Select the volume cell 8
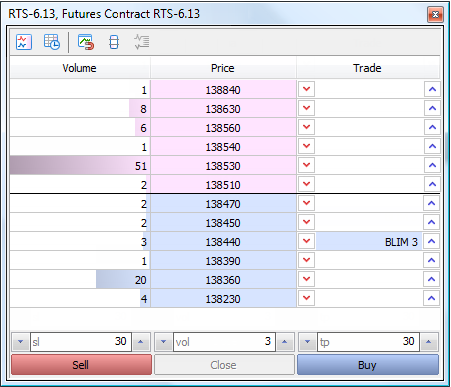The width and height of the screenshot is (451, 387). 80,109
